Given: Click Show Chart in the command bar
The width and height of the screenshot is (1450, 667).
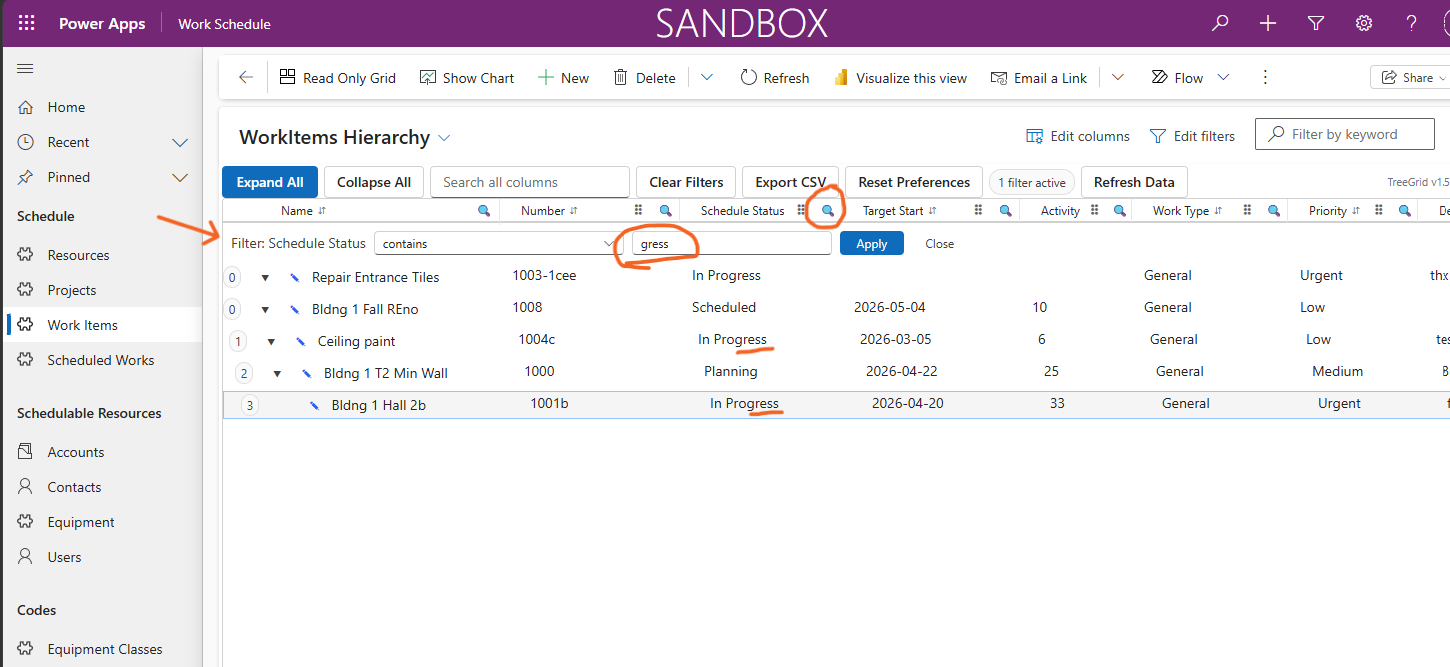Looking at the screenshot, I should coord(467,77).
